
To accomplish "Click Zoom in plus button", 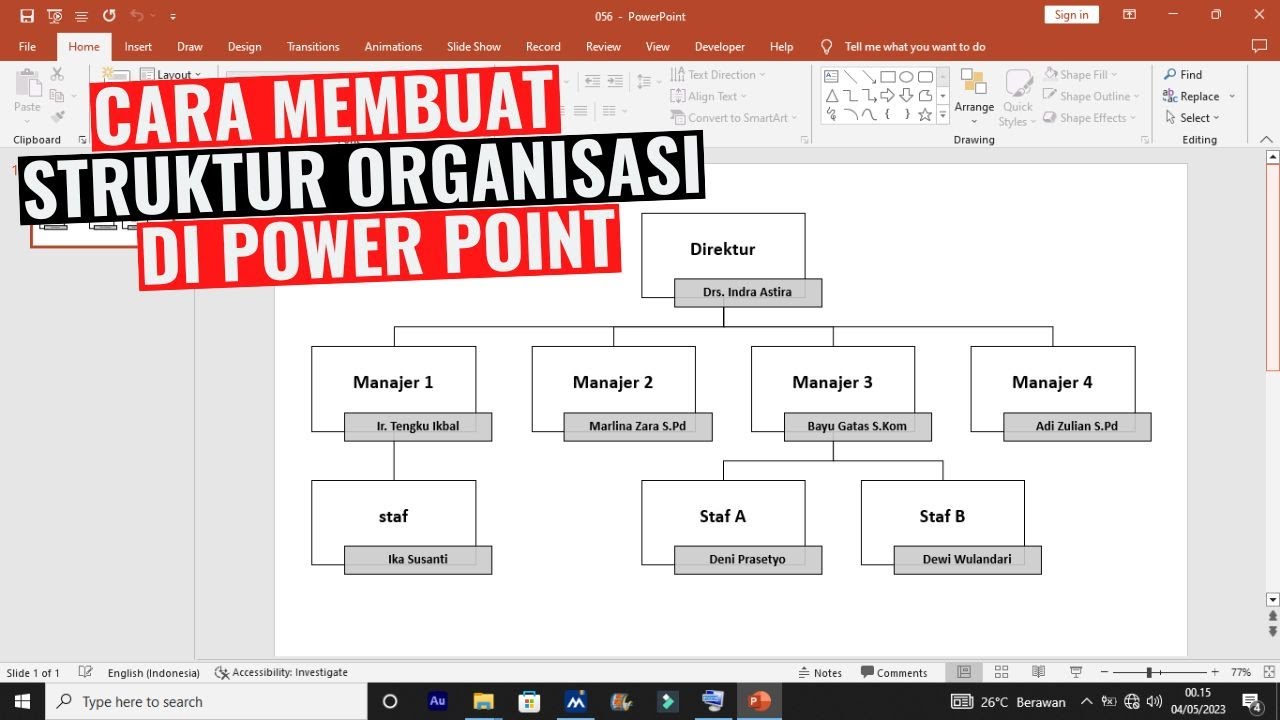I will point(1215,673).
